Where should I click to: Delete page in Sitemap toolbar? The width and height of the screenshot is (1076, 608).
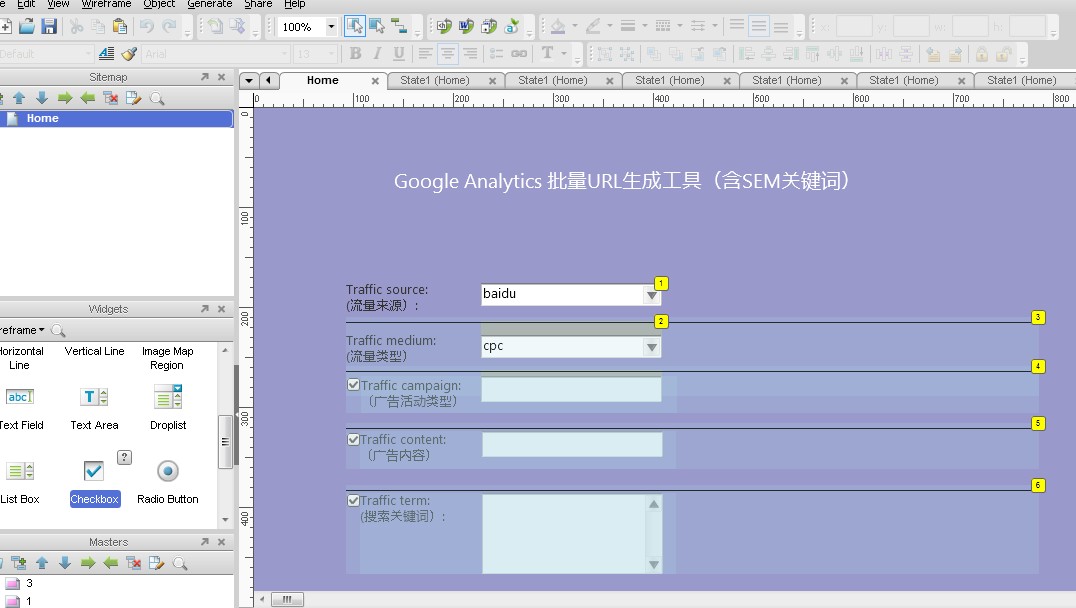pyautogui.click(x=110, y=98)
